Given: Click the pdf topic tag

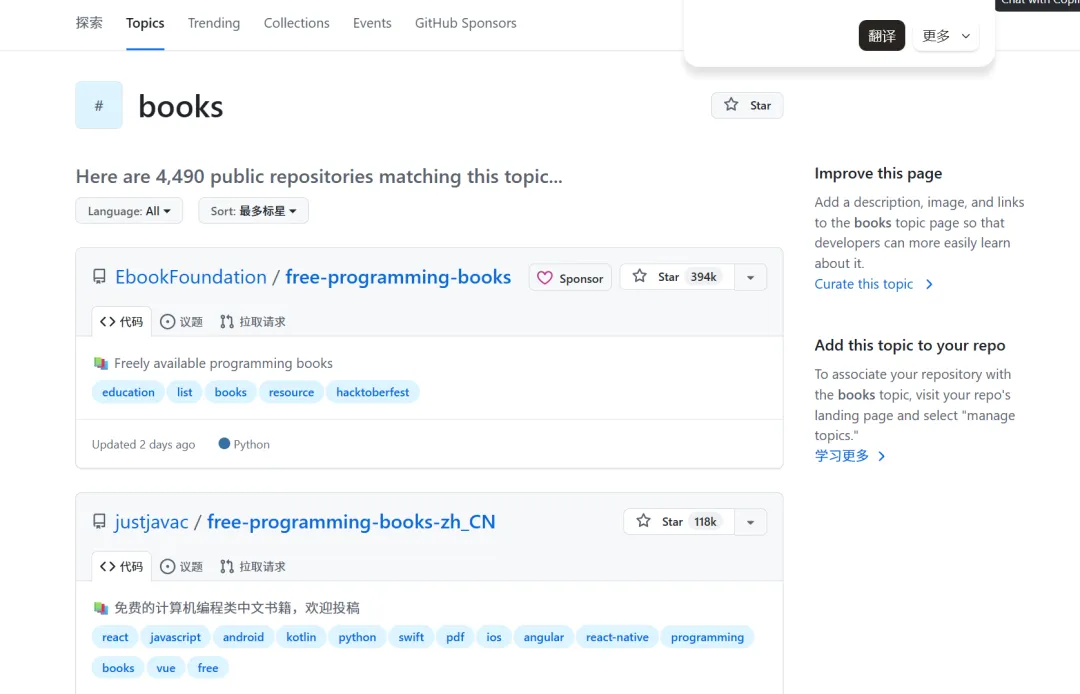Looking at the screenshot, I should click(x=455, y=637).
